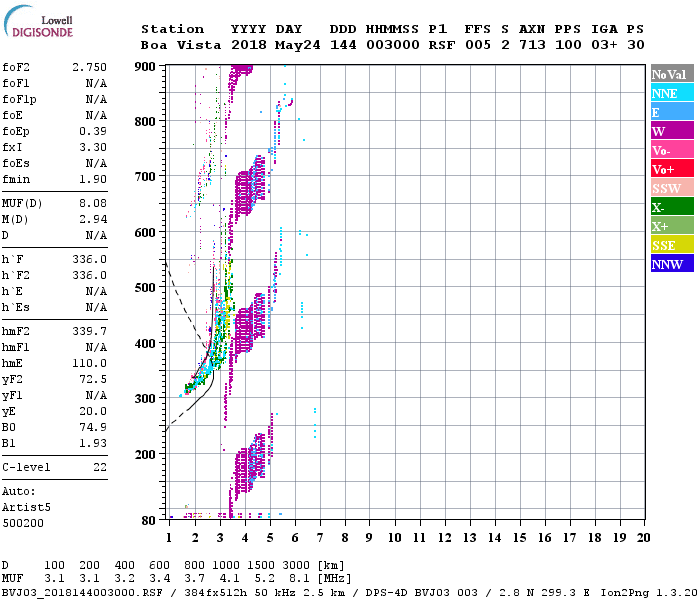This screenshot has width=700, height=600.
Task: Click the 80 km y-axis label
Action: tap(148, 520)
